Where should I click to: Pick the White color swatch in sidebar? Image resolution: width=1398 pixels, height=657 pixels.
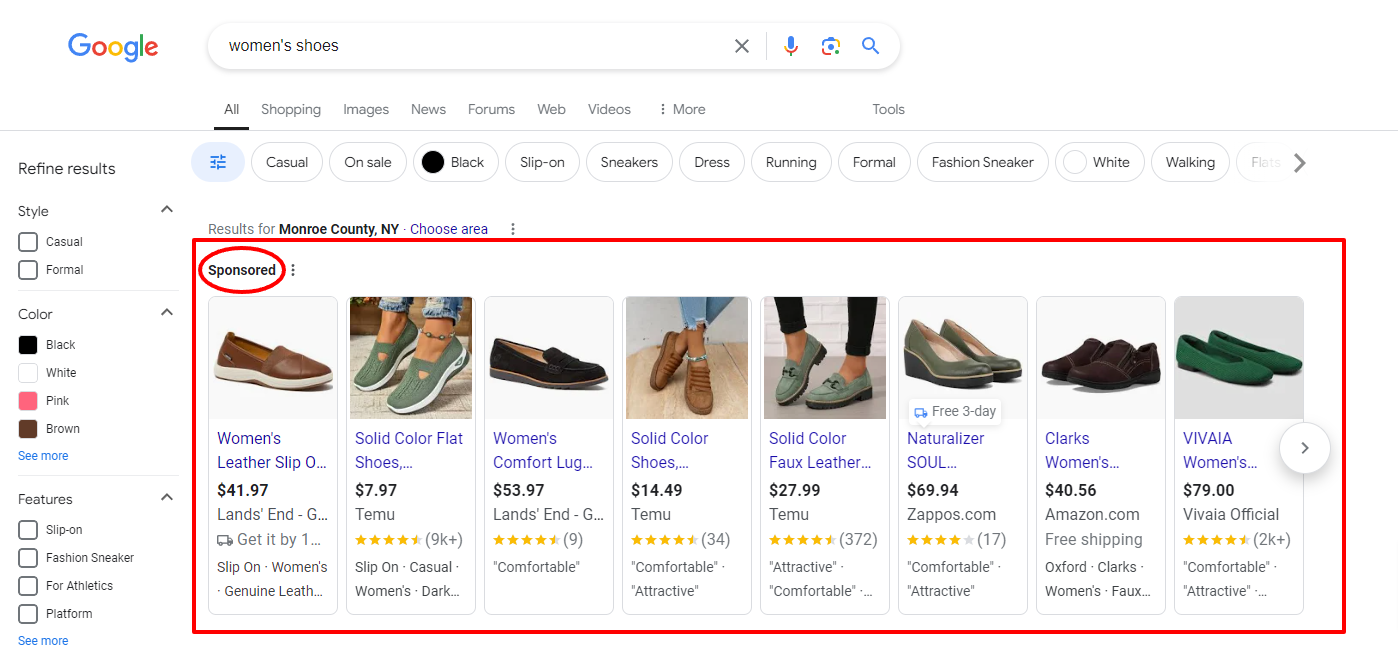tap(28, 373)
